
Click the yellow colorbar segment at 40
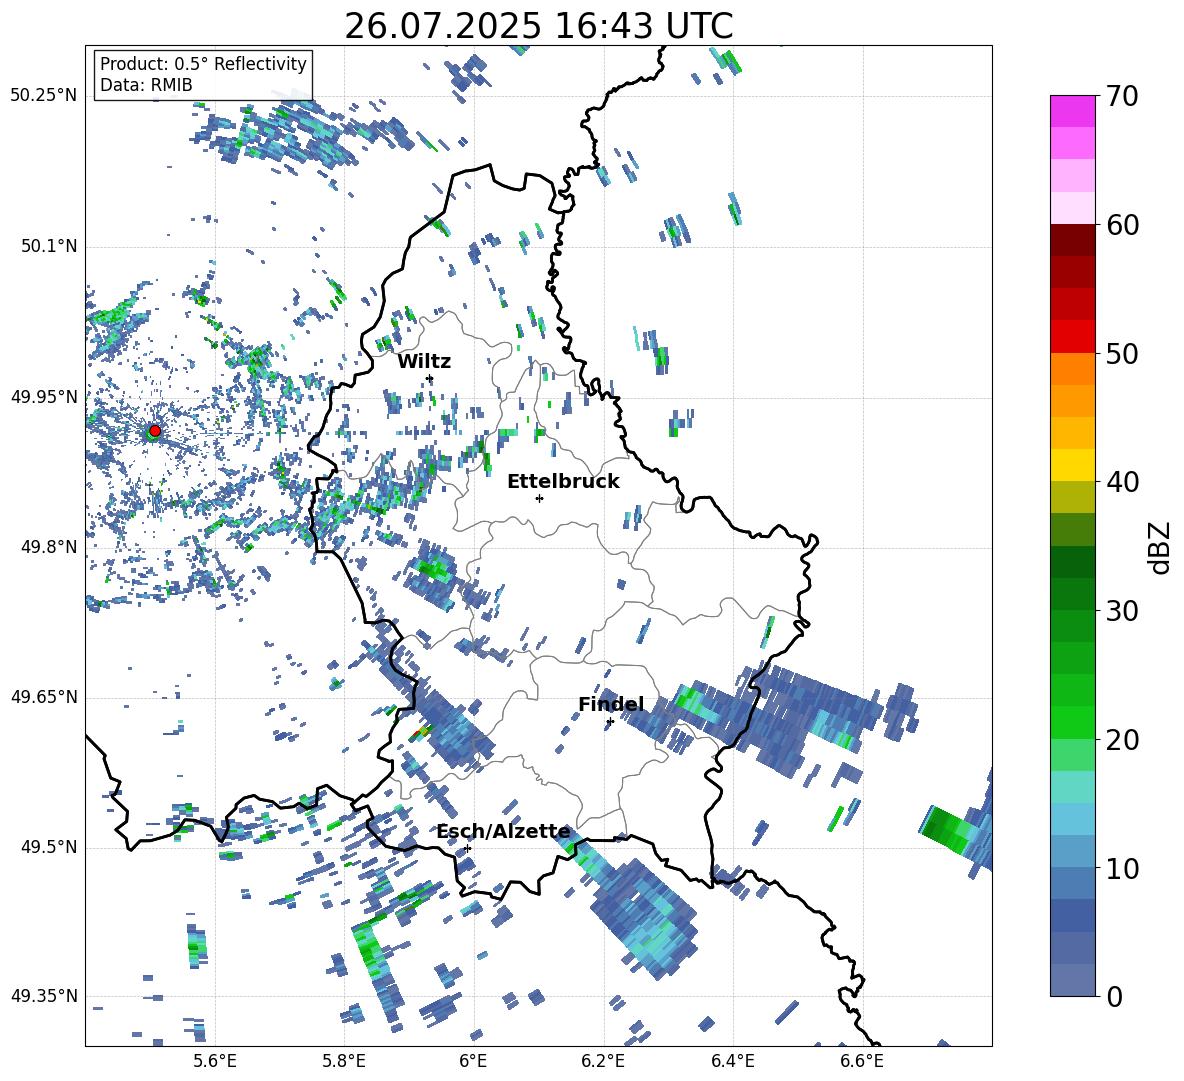1072,465
